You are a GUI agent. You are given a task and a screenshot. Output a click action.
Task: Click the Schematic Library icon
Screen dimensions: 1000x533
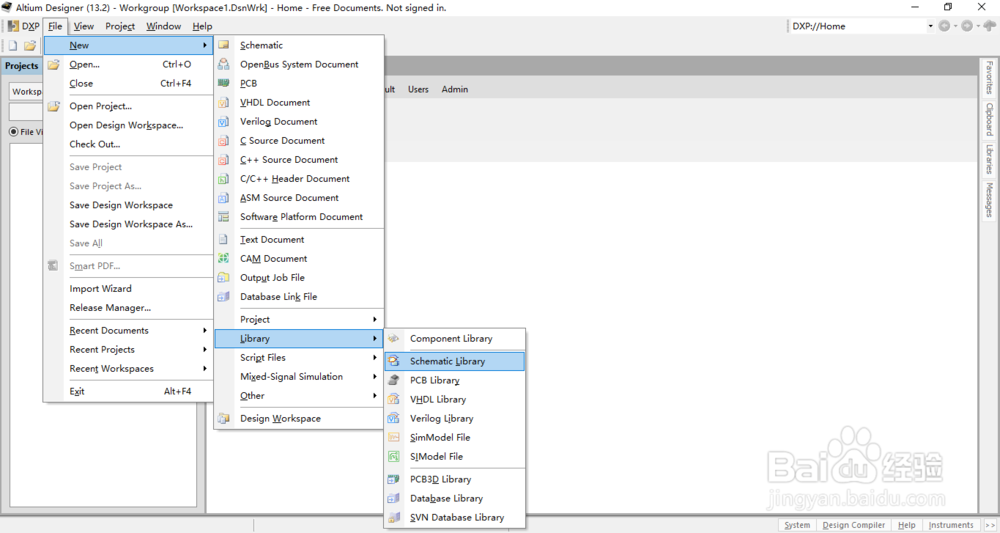[393, 361]
